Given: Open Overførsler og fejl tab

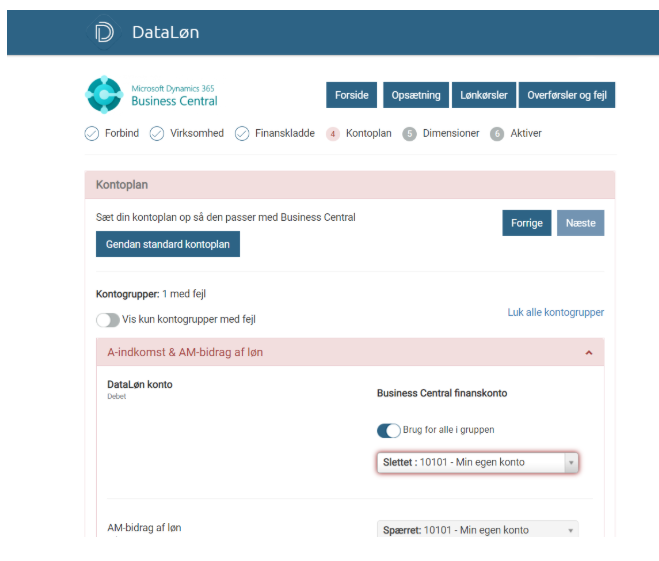Looking at the screenshot, I should point(566,96).
